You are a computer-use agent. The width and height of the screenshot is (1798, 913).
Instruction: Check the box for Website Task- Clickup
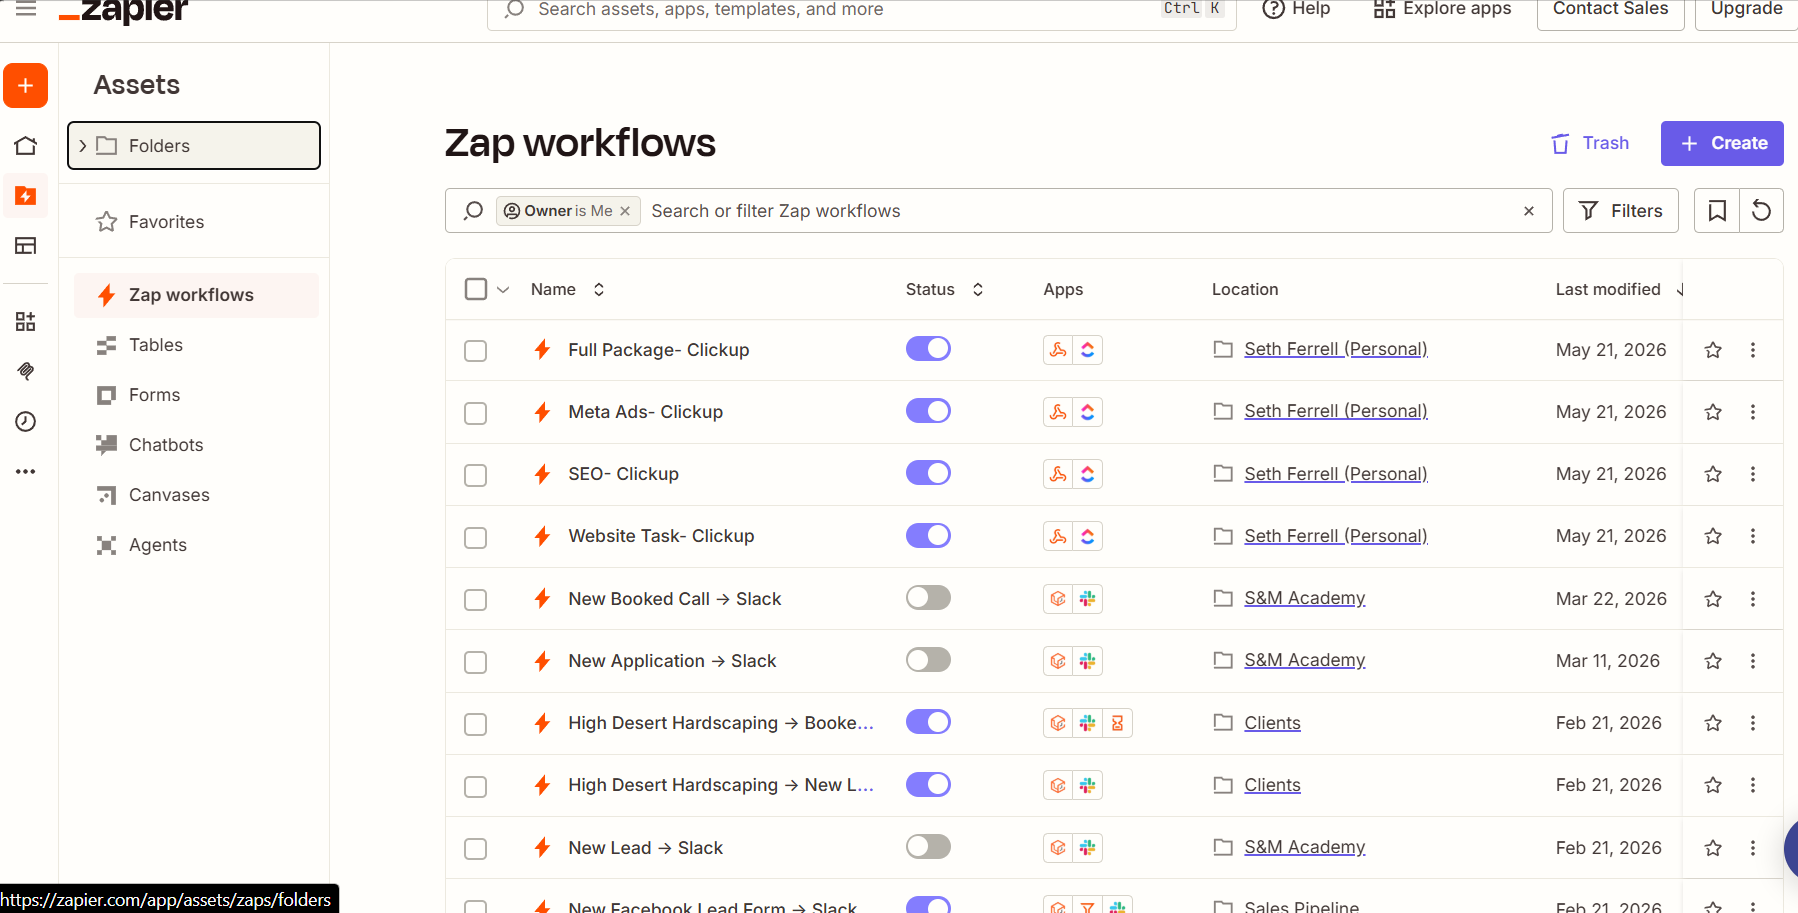[476, 538]
